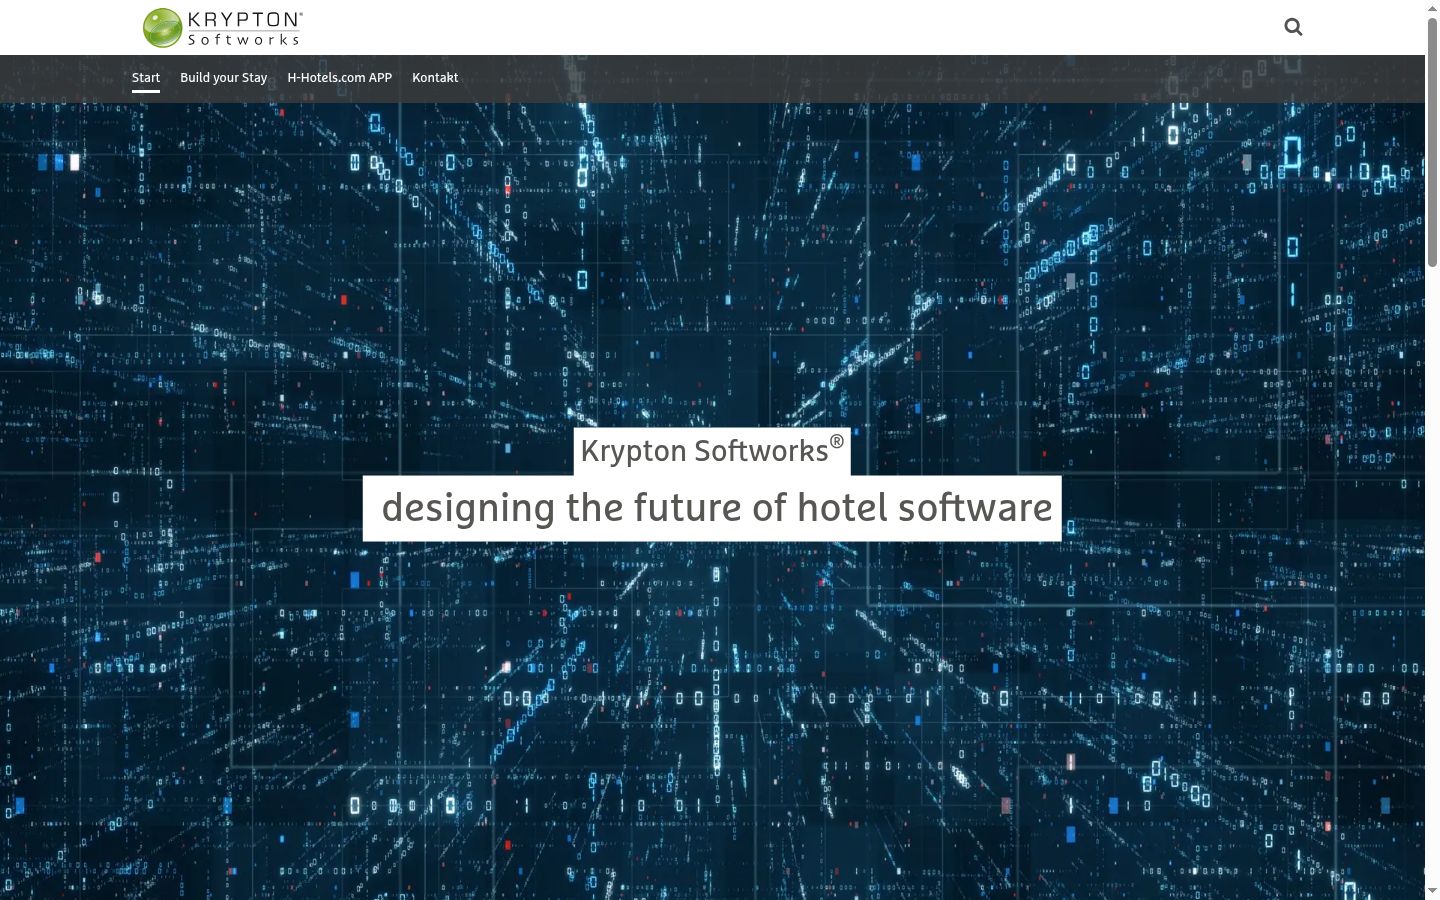Click the page's vertical scrollbar thumb
Screen dimensions: 1440x900
(x=1432, y=140)
